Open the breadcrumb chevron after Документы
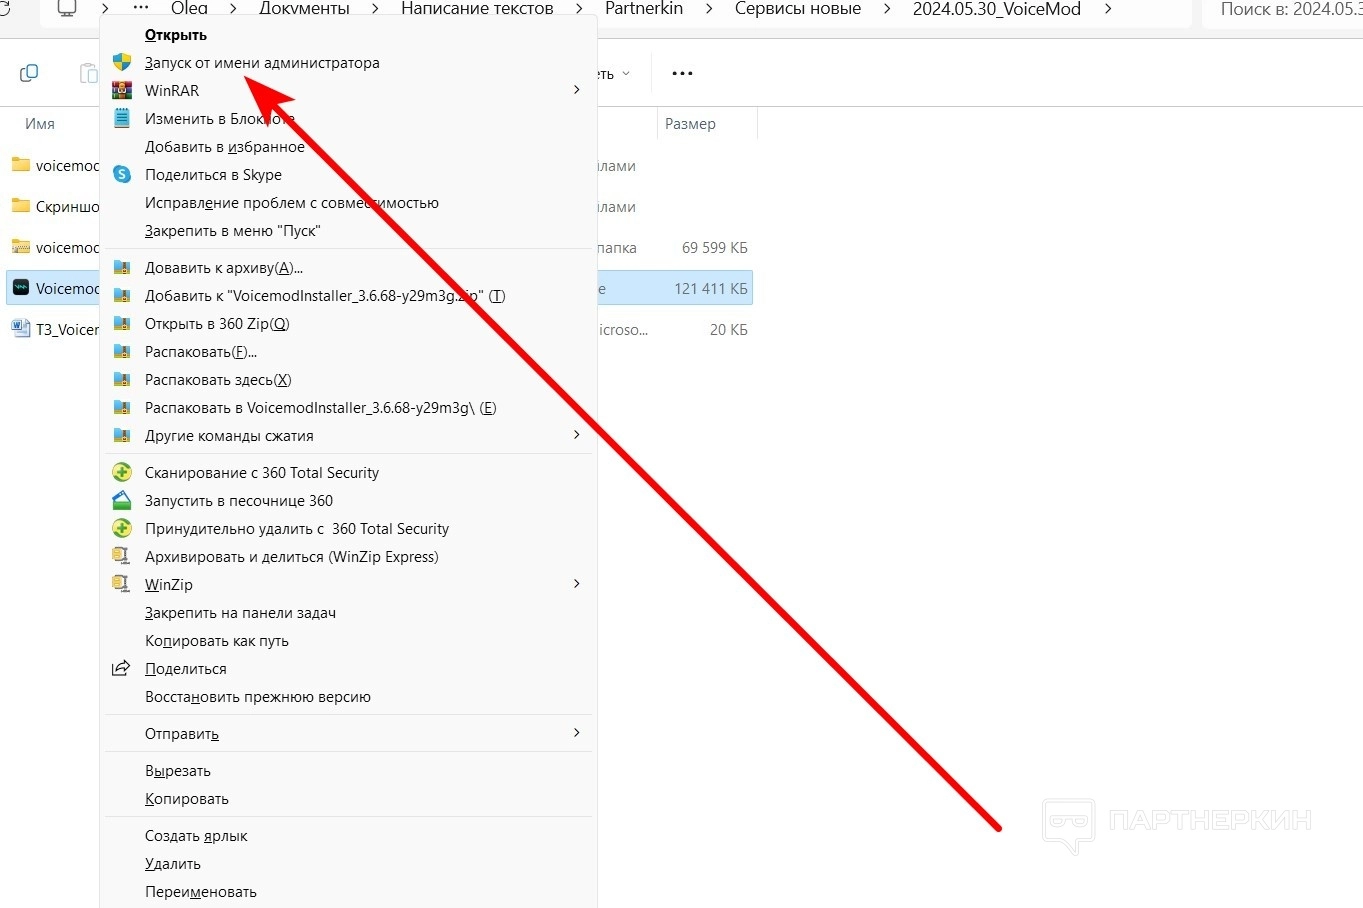 click(x=375, y=8)
